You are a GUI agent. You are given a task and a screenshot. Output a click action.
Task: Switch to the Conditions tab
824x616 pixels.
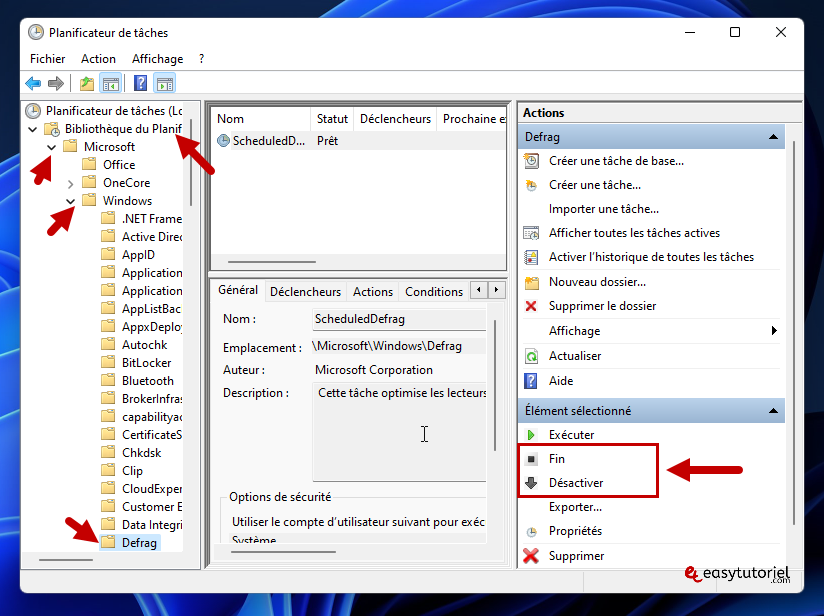[x=434, y=292]
